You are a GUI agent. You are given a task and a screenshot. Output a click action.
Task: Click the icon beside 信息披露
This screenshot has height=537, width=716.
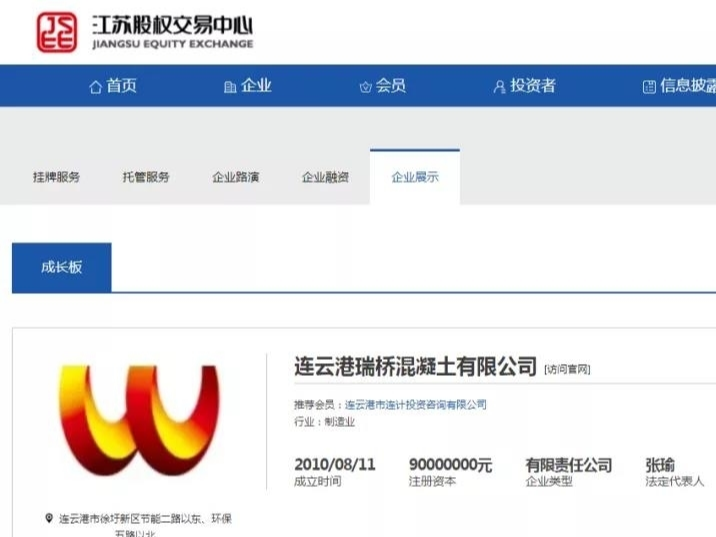point(649,86)
